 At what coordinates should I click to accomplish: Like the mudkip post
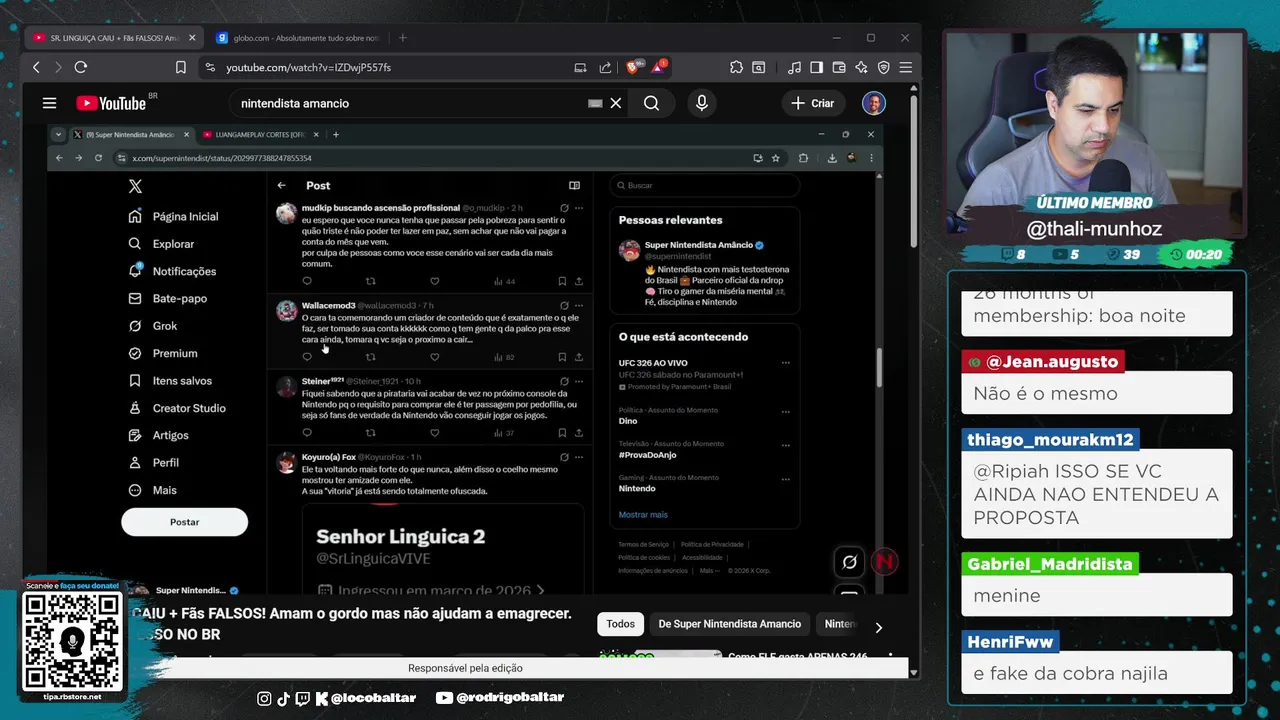coord(434,281)
